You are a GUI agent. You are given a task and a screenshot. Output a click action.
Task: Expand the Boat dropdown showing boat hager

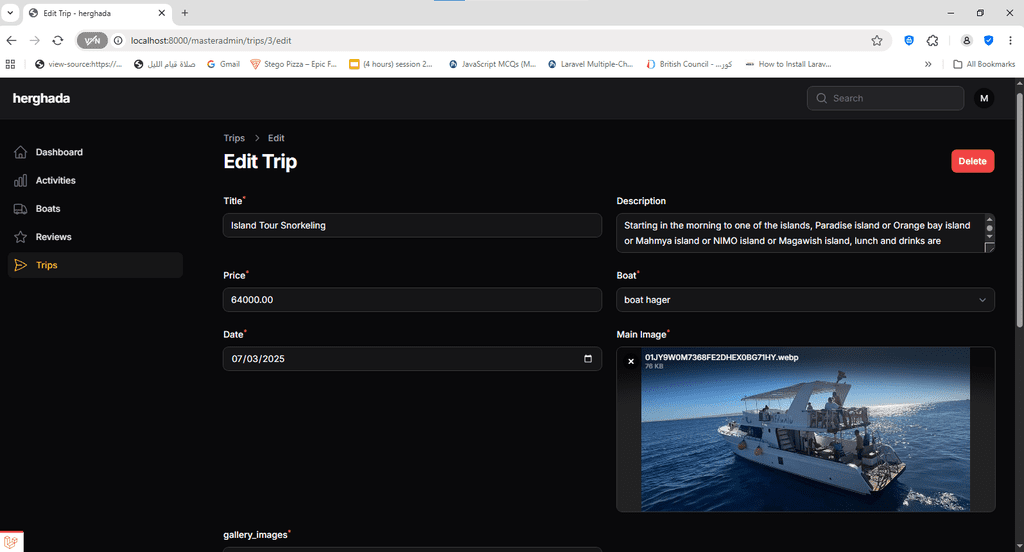pyautogui.click(x=805, y=300)
